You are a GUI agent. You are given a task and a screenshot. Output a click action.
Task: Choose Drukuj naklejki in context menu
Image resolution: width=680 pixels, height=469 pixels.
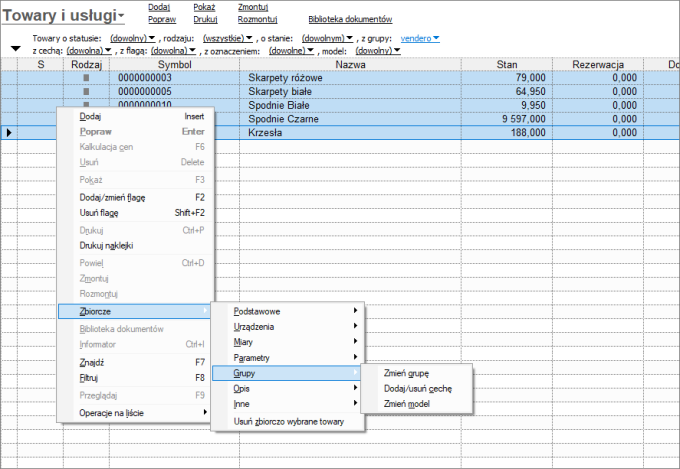[135, 246]
